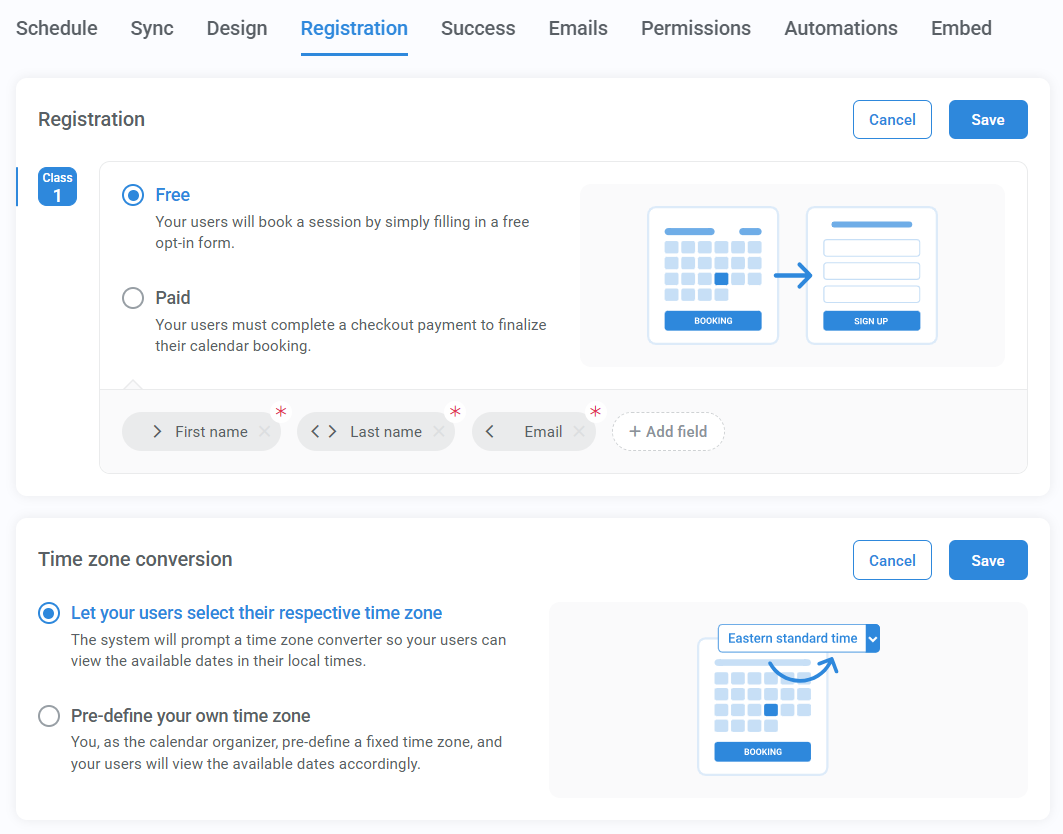Open the Add field picker
1063x834 pixels.
tap(668, 431)
